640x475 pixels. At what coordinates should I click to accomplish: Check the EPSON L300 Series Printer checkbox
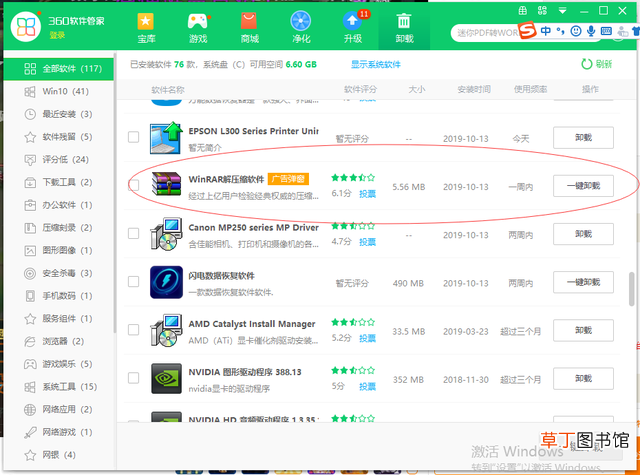pyautogui.click(x=133, y=137)
